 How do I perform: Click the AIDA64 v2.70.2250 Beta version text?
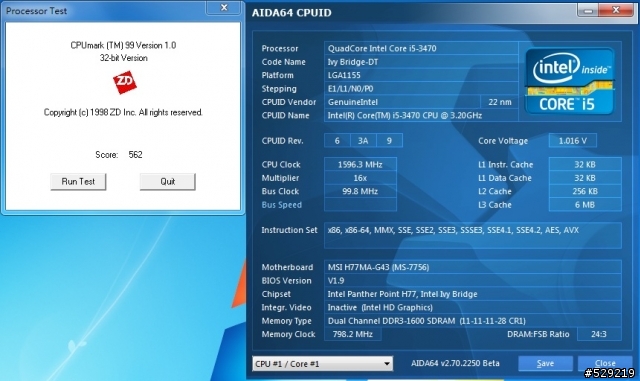pyautogui.click(x=455, y=363)
